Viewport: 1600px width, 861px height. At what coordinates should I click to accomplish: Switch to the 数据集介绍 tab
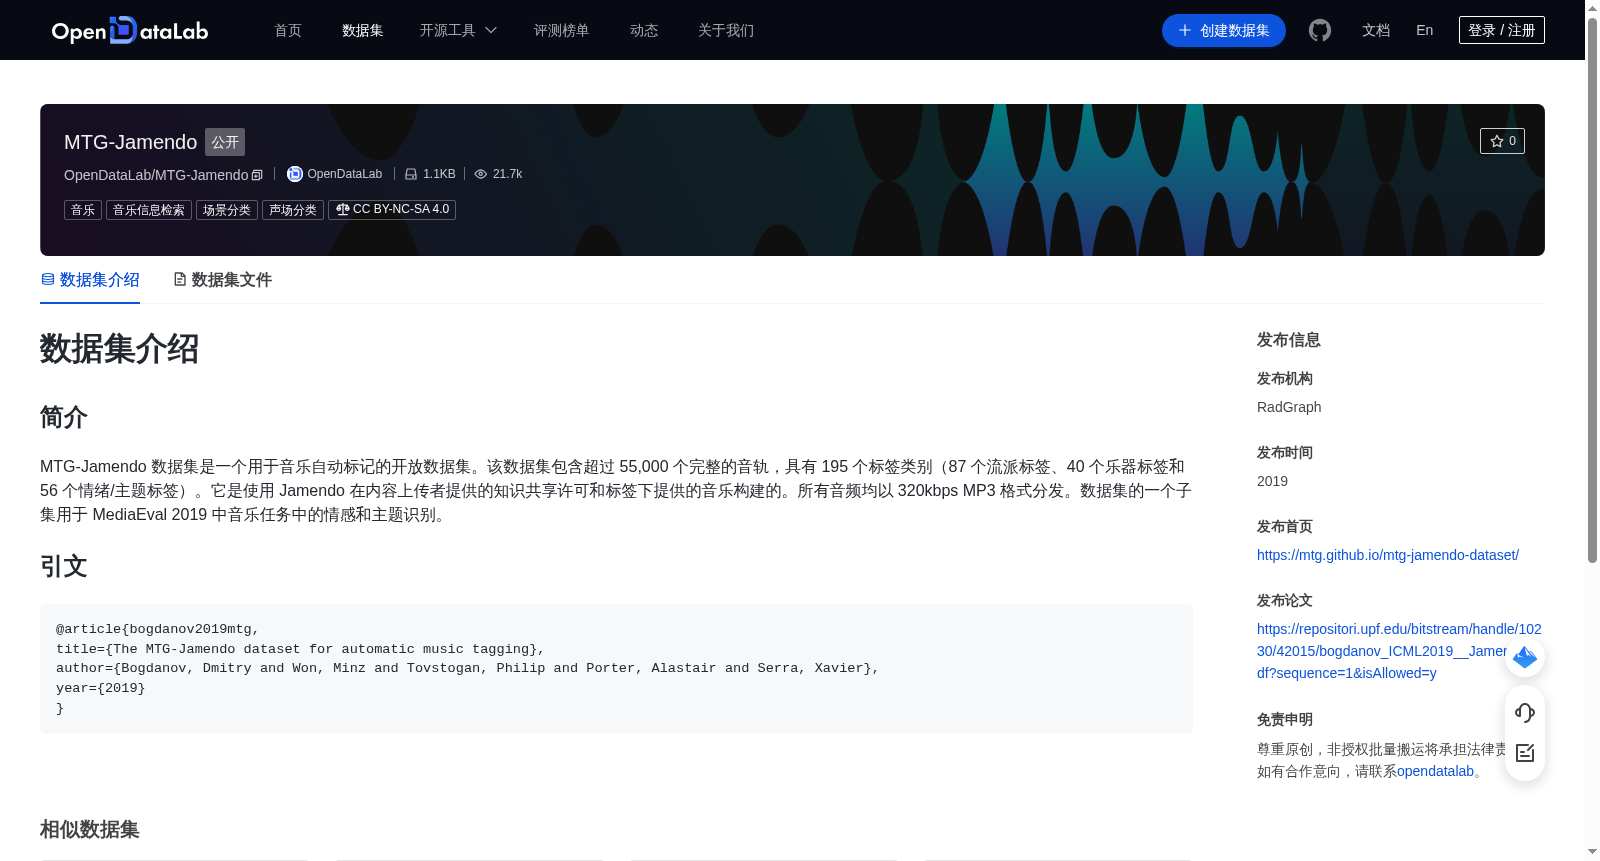(x=90, y=280)
